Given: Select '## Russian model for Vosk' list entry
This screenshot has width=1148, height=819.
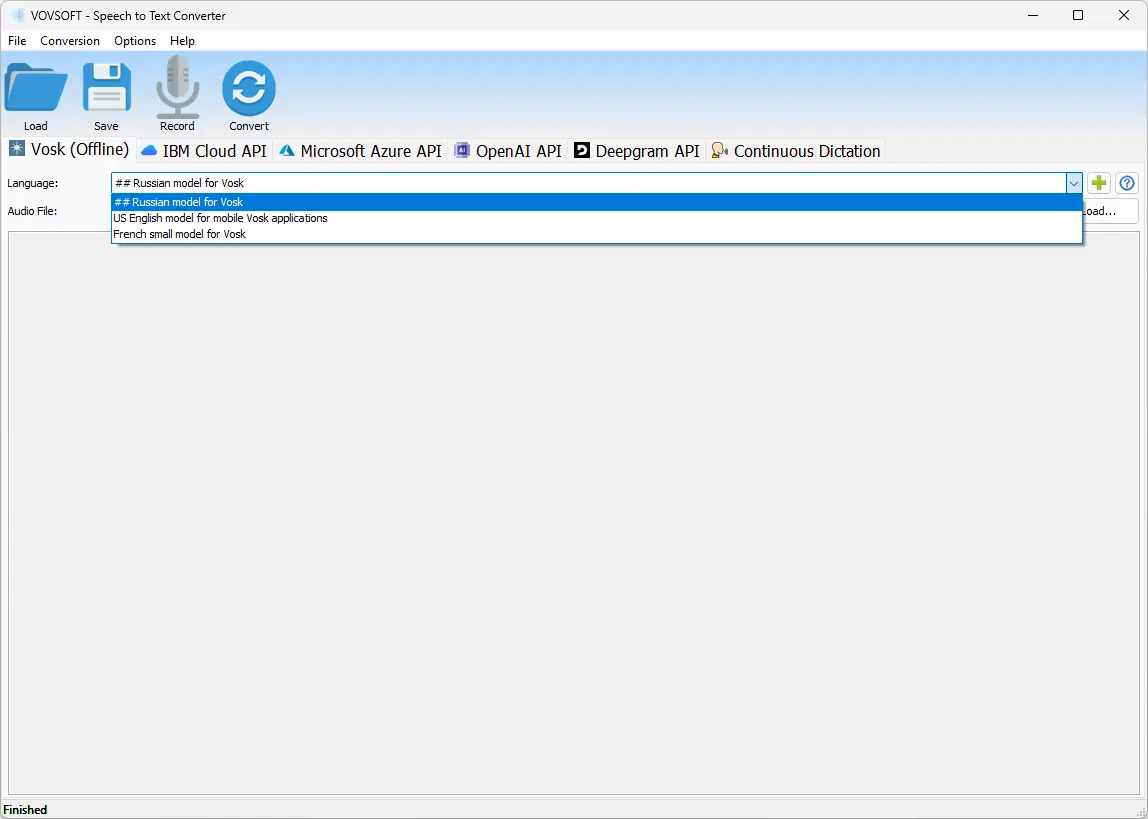Looking at the screenshot, I should [597, 202].
